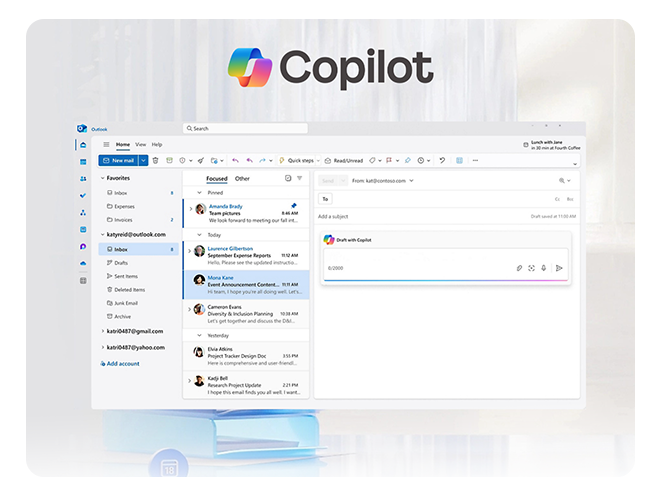The height and width of the screenshot is (496, 660).
Task: Click Cc in the compose header
Action: tap(557, 199)
